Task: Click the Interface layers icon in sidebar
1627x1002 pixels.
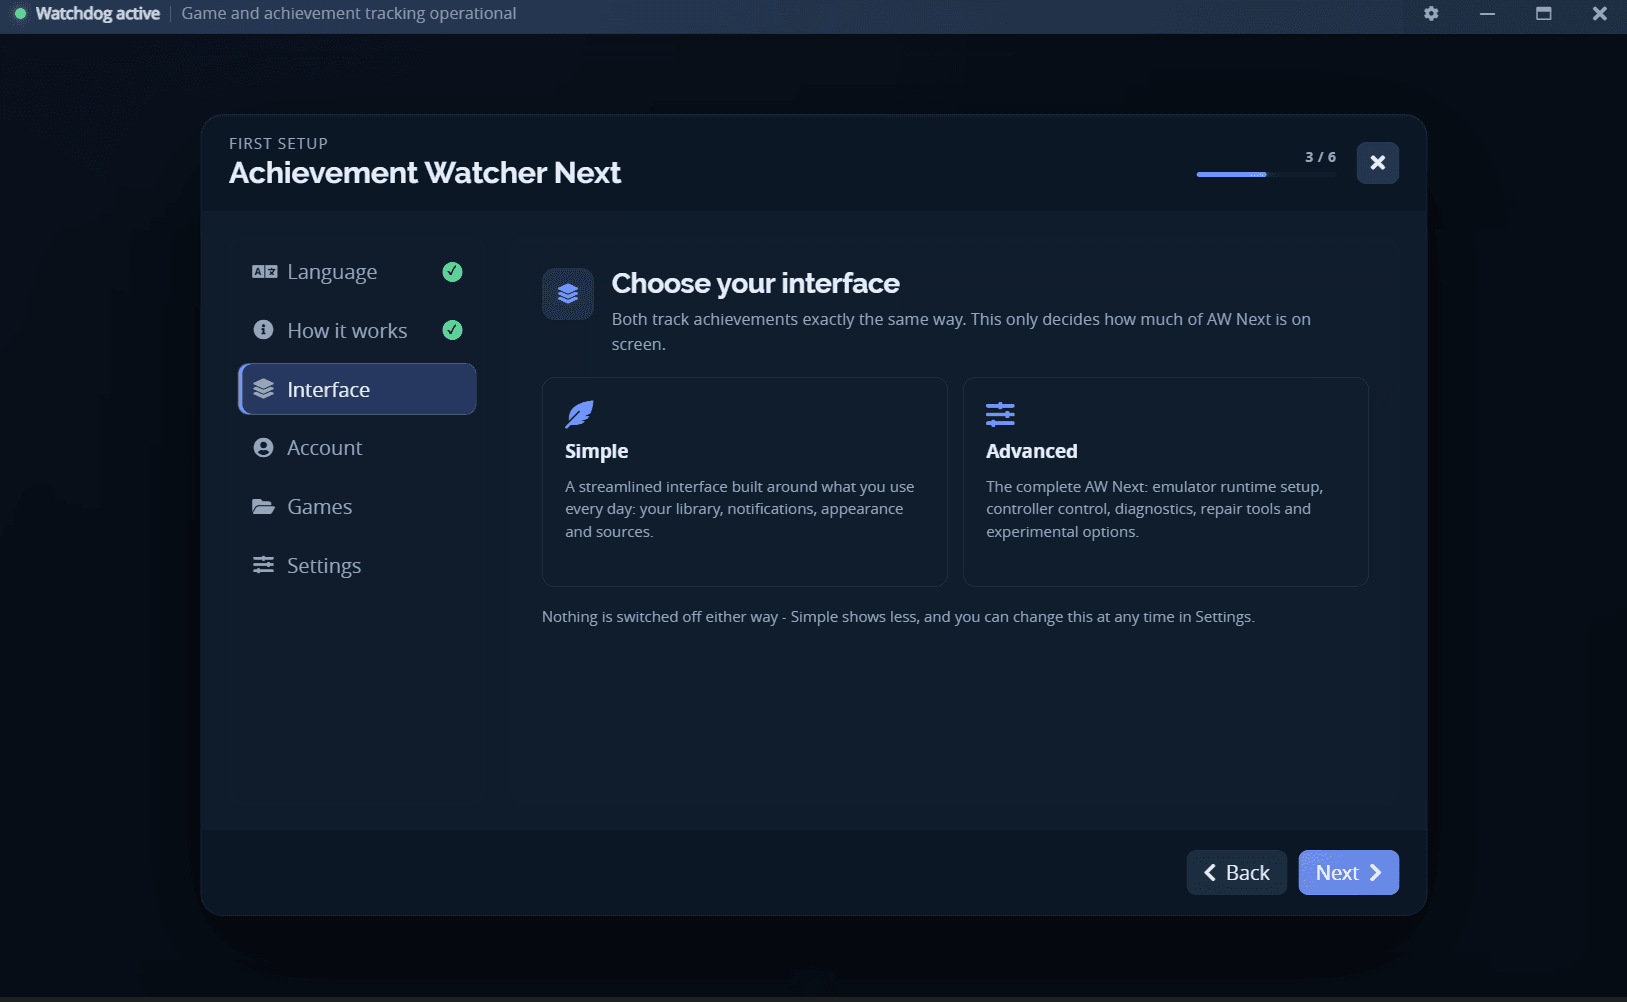Action: coord(264,389)
